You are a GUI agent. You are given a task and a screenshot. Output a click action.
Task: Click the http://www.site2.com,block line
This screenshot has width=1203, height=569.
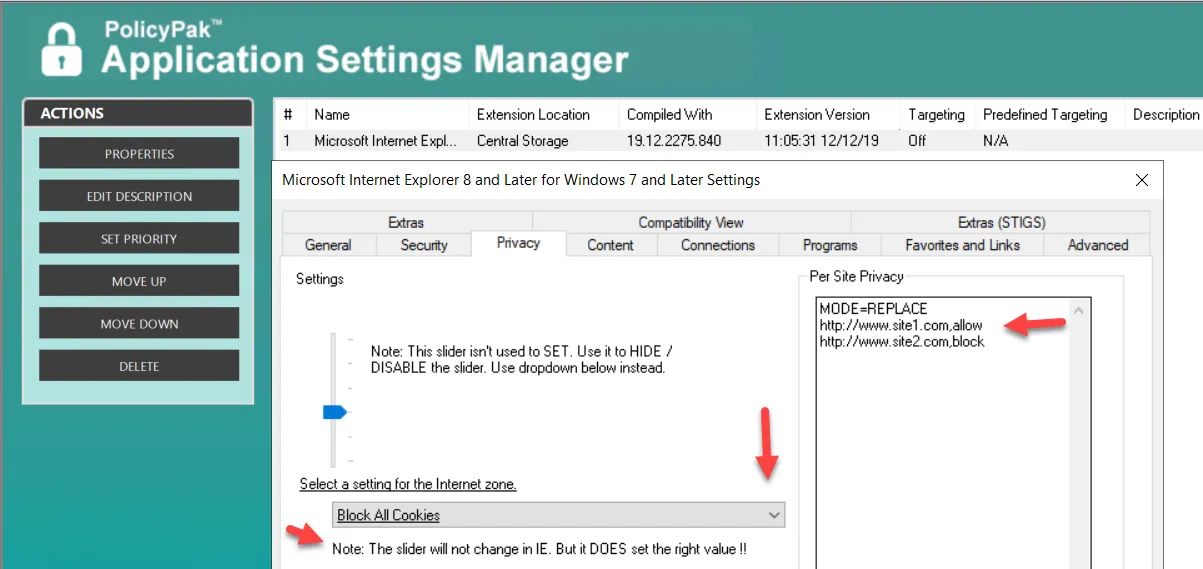click(x=902, y=341)
